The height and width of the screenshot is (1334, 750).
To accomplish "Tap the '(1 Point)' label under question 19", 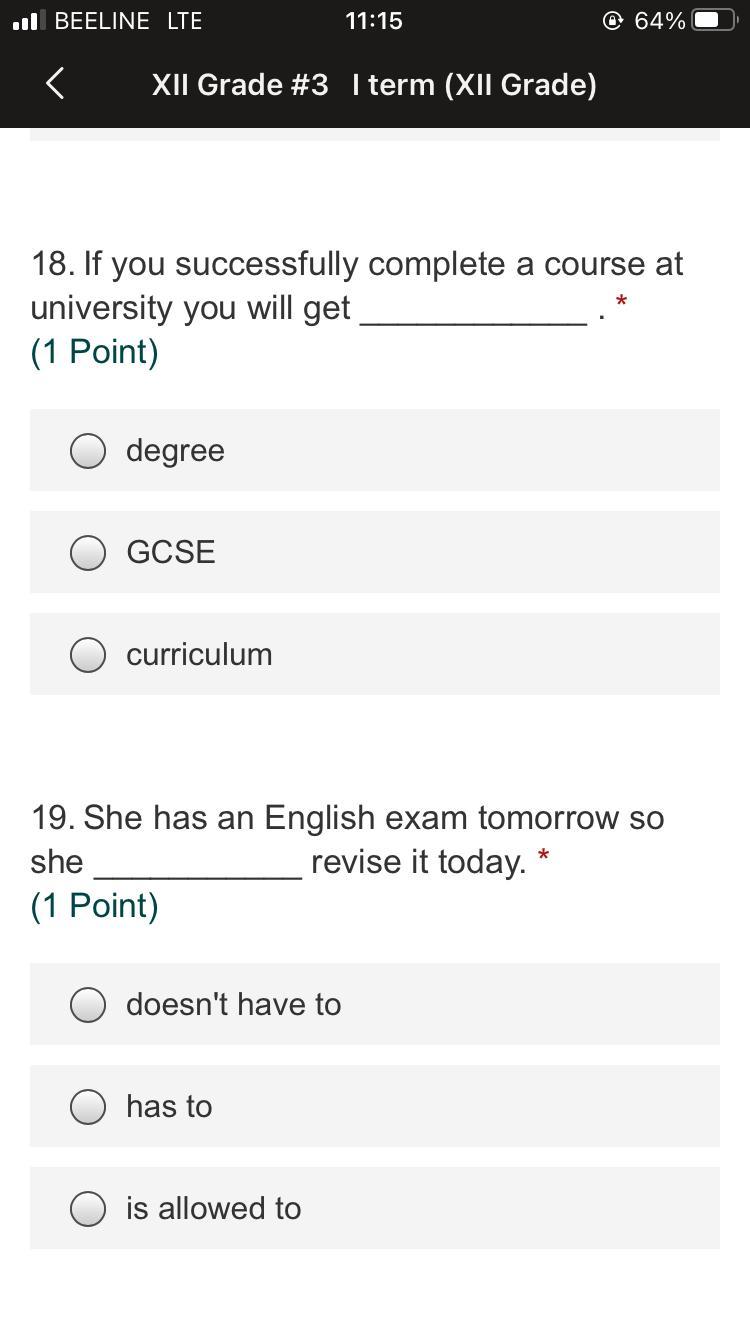I will (95, 906).
